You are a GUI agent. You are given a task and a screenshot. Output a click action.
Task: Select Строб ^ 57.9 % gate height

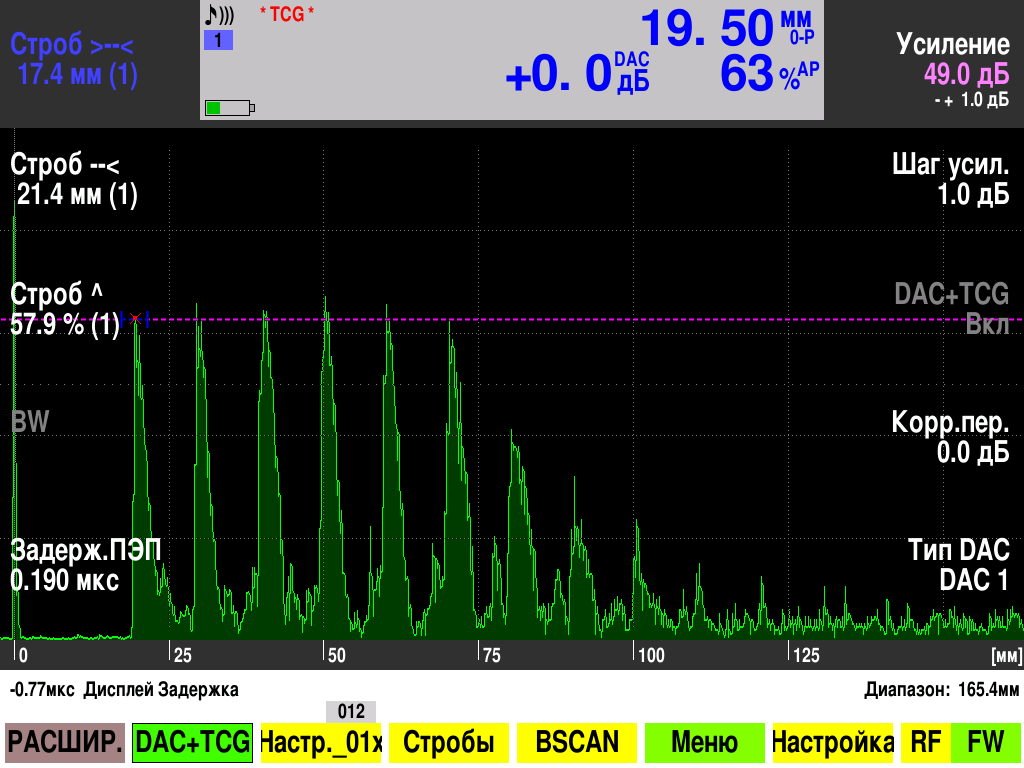[65, 310]
